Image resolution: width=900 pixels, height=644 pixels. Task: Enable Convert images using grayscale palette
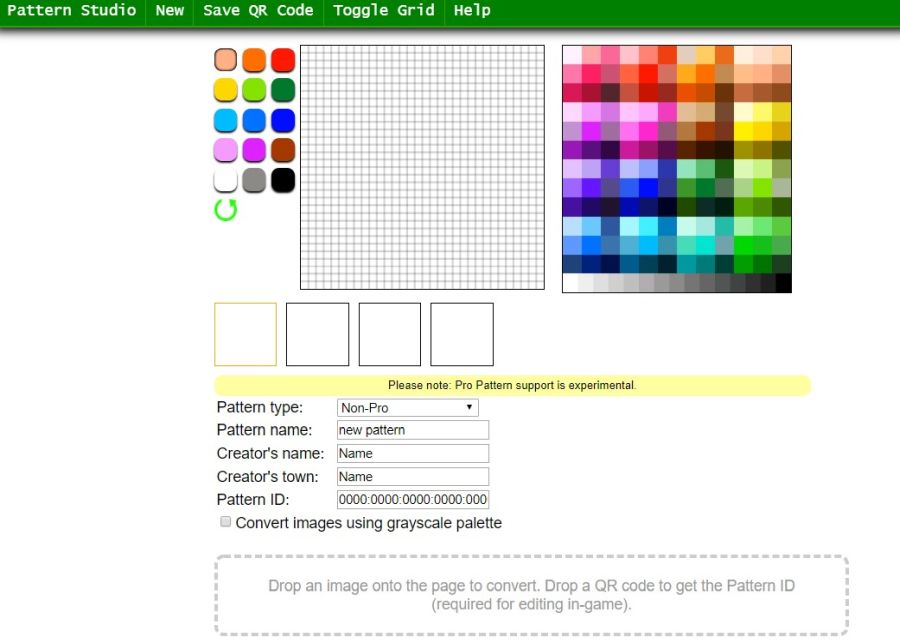pos(226,522)
